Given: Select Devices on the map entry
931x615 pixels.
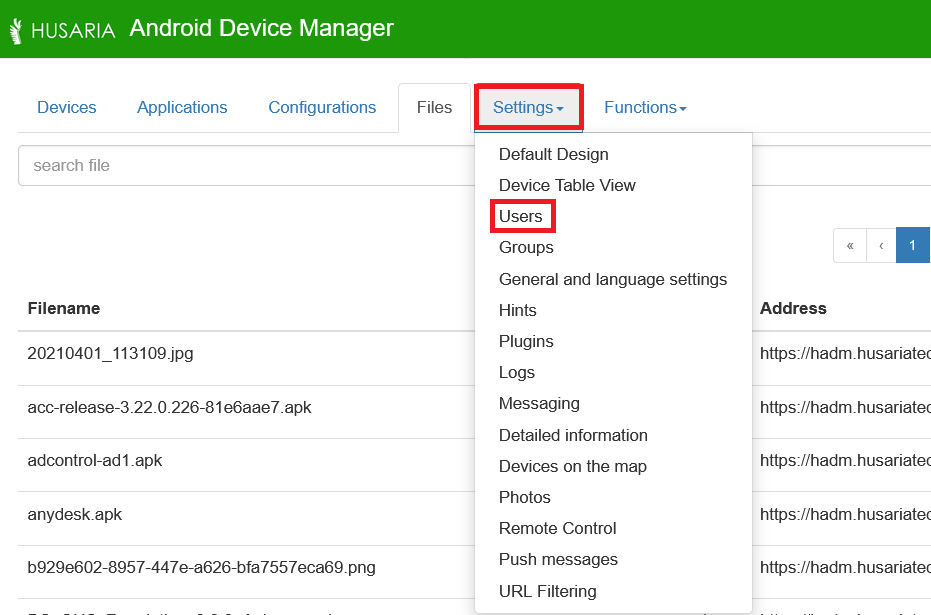Looking at the screenshot, I should point(572,466).
